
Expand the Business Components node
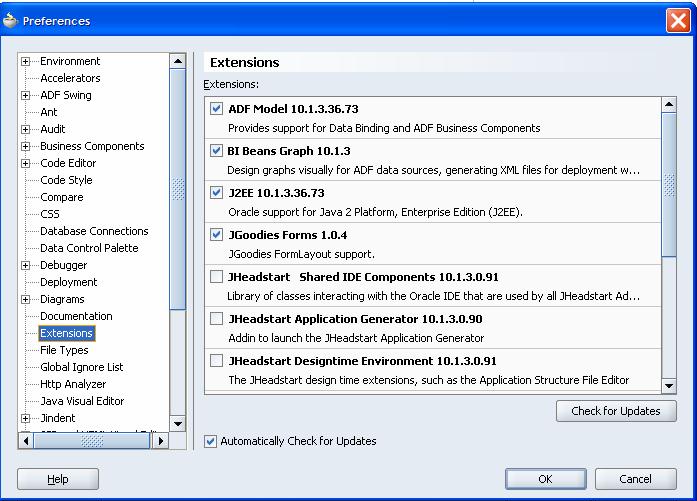pyautogui.click(x=26, y=146)
